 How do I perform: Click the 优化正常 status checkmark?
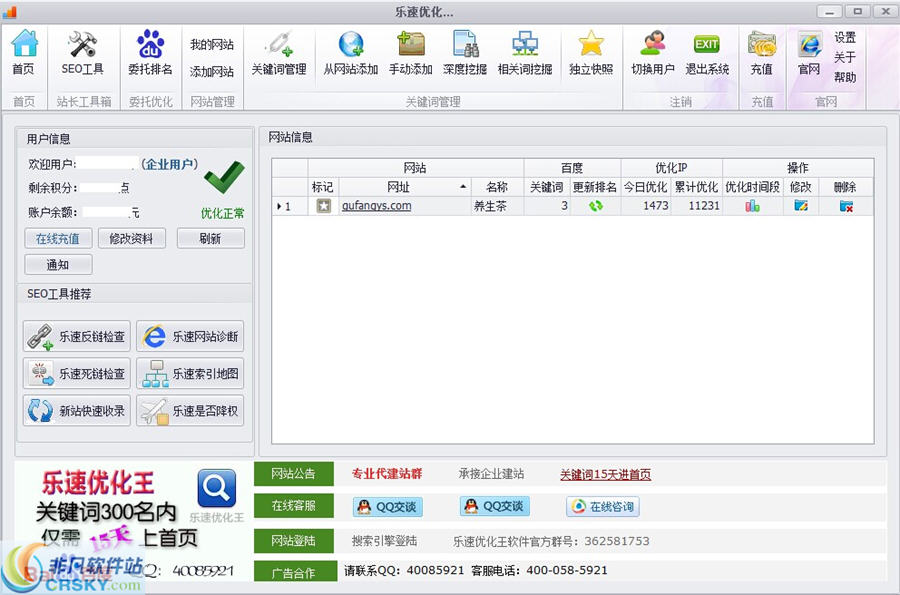click(224, 178)
